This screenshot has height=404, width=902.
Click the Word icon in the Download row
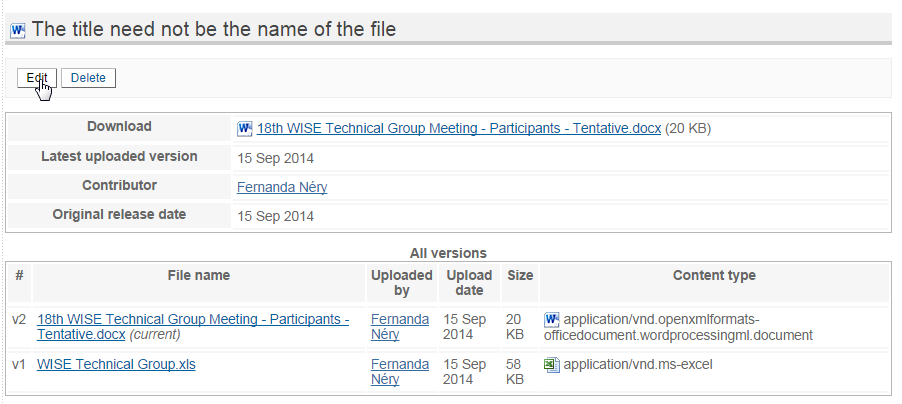[x=244, y=129]
